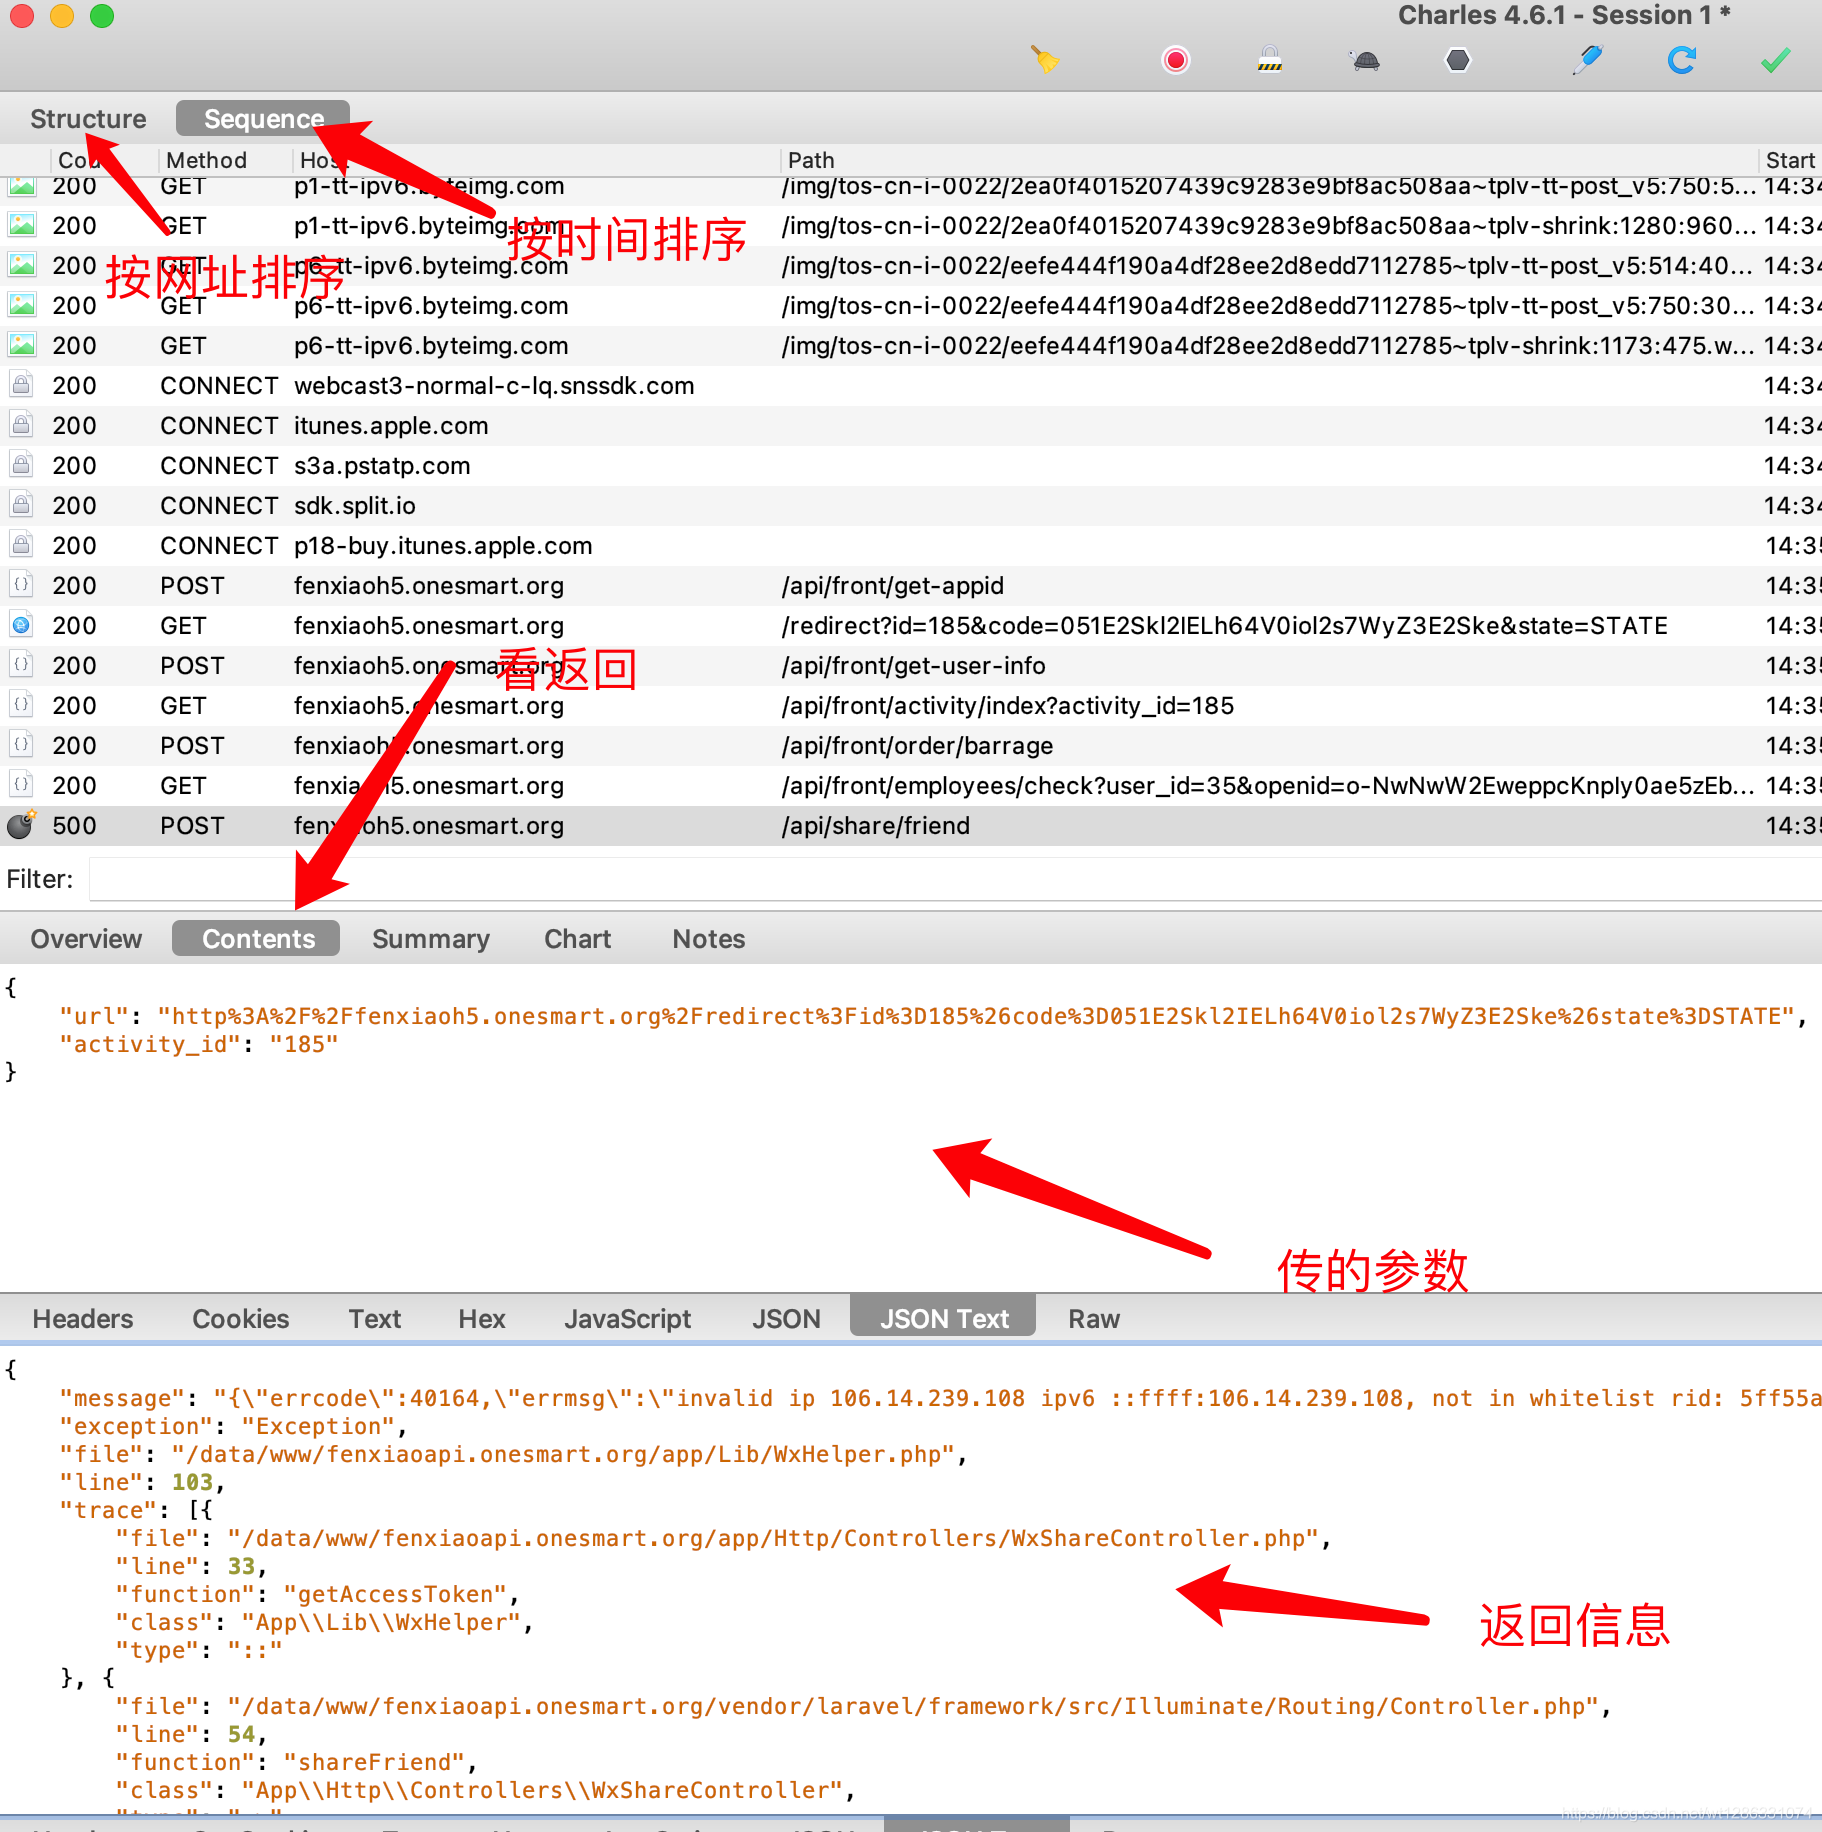Image resolution: width=1822 pixels, height=1832 pixels.
Task: Click the green Validate checkmark icon
Action: (x=1776, y=60)
